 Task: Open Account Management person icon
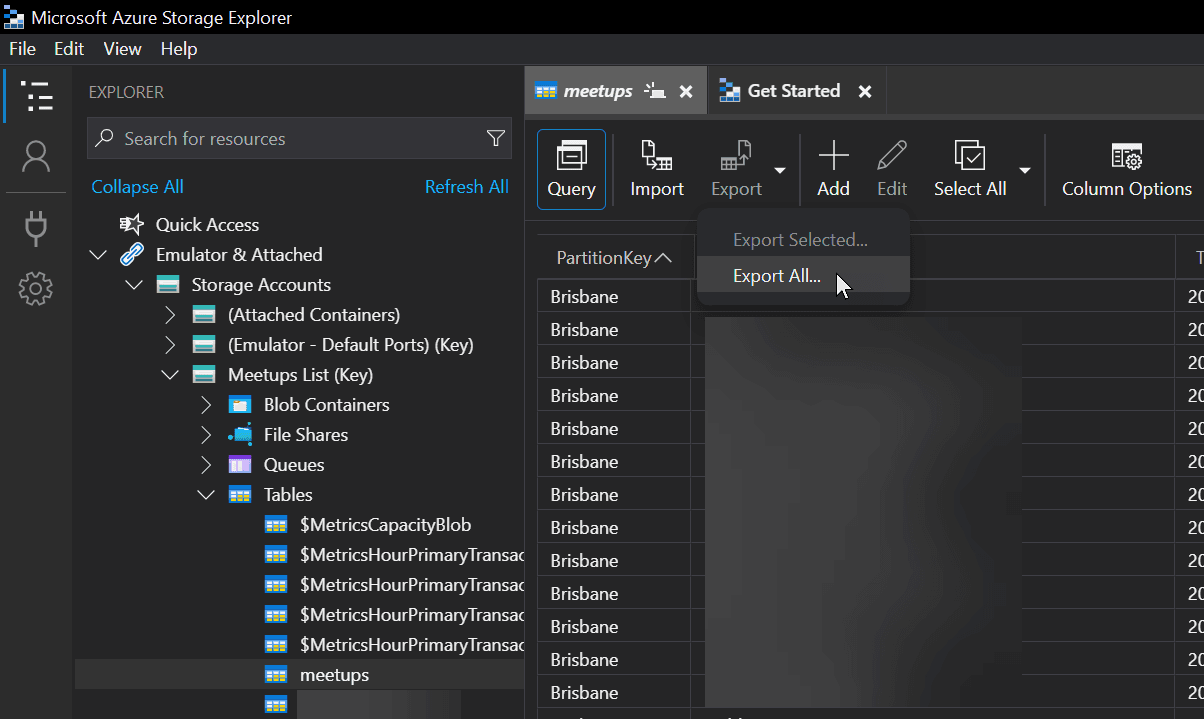[36, 157]
